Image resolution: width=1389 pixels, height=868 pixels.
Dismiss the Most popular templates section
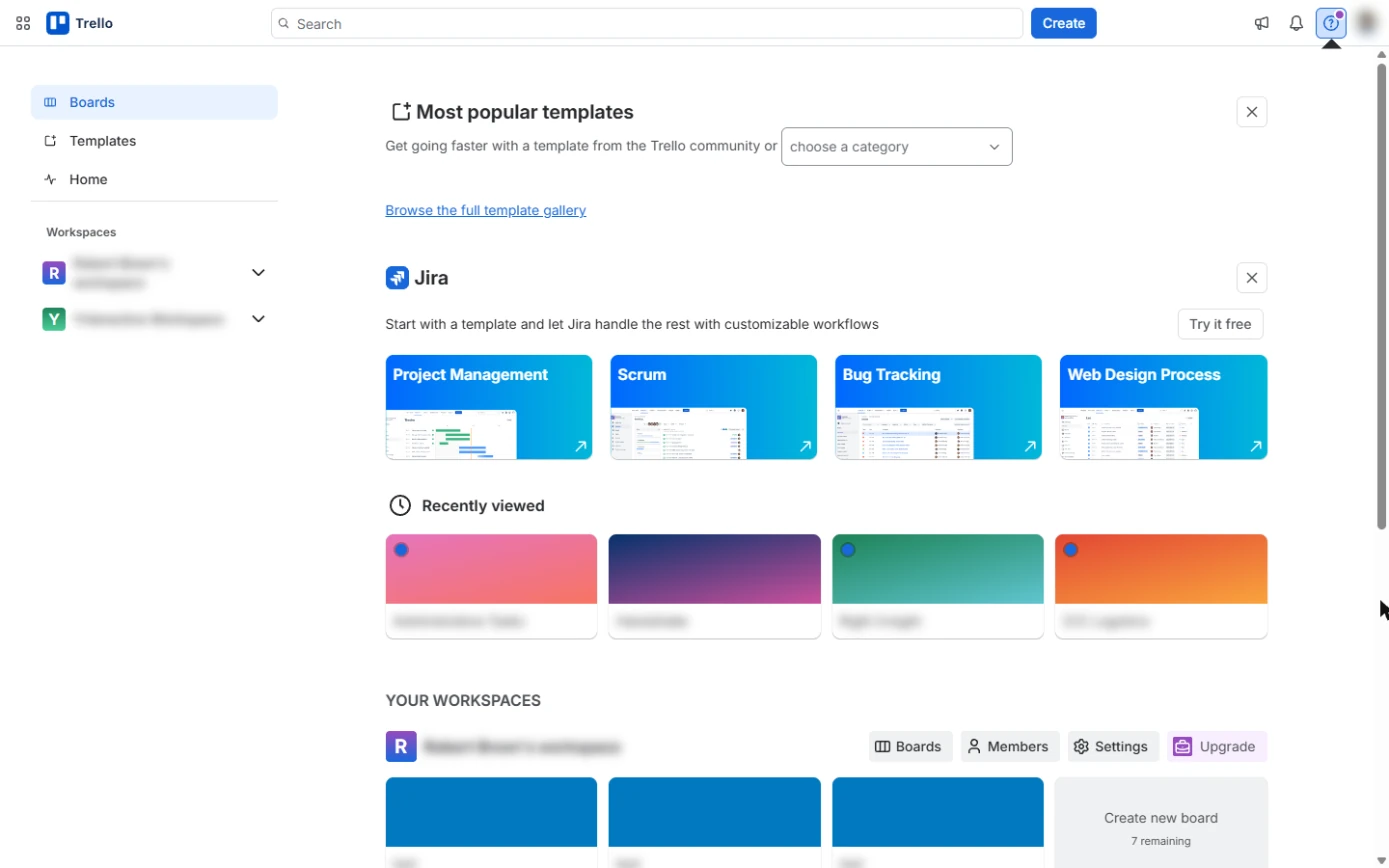click(x=1252, y=112)
